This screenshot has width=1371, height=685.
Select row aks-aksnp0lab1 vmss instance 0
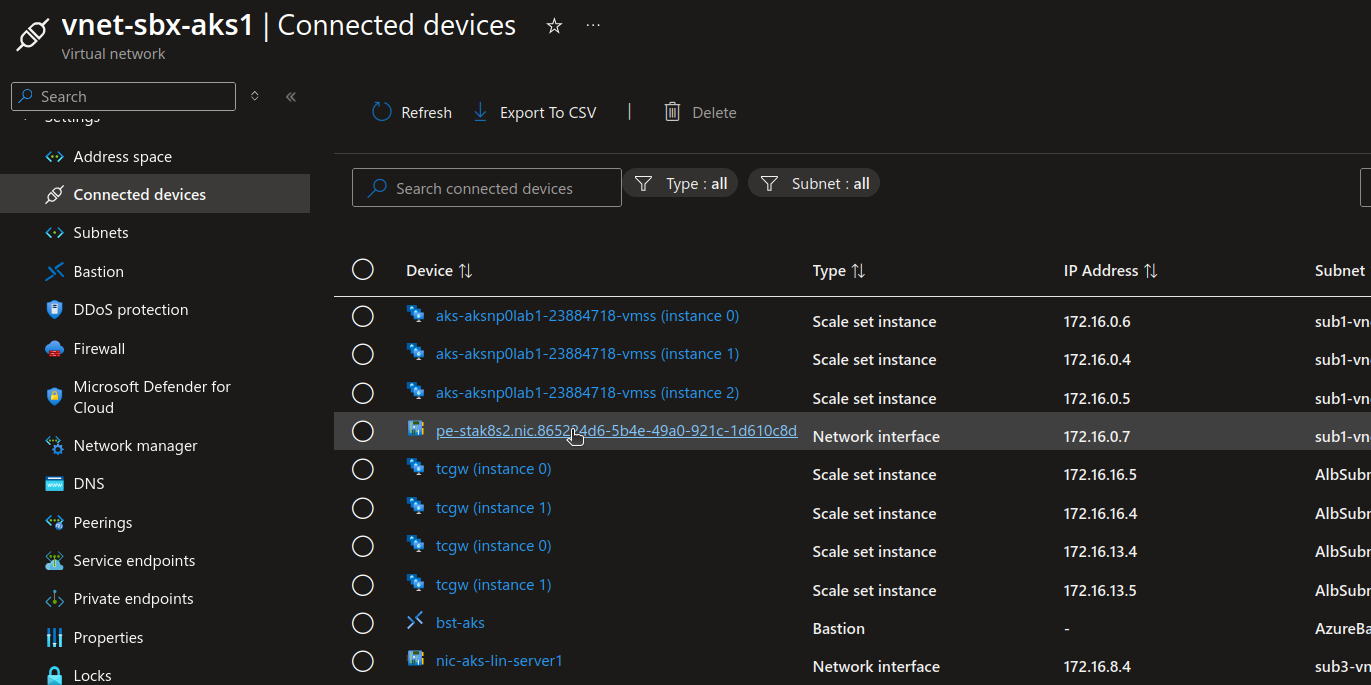[x=363, y=316]
